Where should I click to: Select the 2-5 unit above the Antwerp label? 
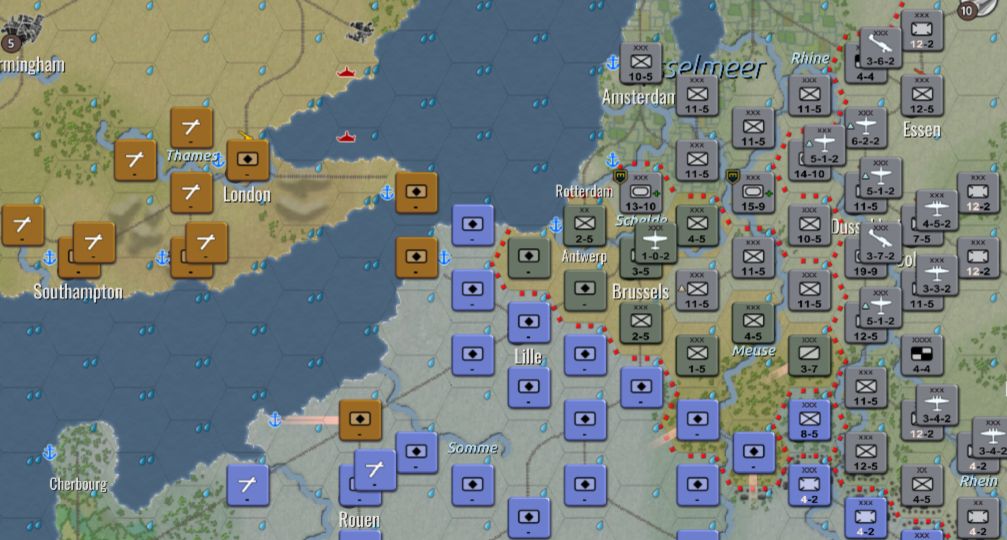(584, 225)
